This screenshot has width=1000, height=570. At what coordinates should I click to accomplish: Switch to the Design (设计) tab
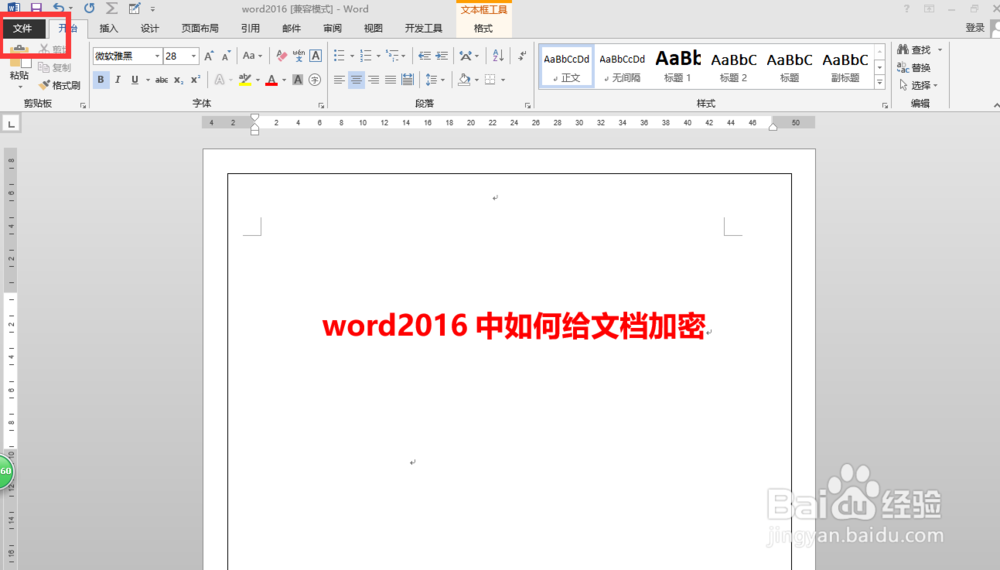coord(150,28)
